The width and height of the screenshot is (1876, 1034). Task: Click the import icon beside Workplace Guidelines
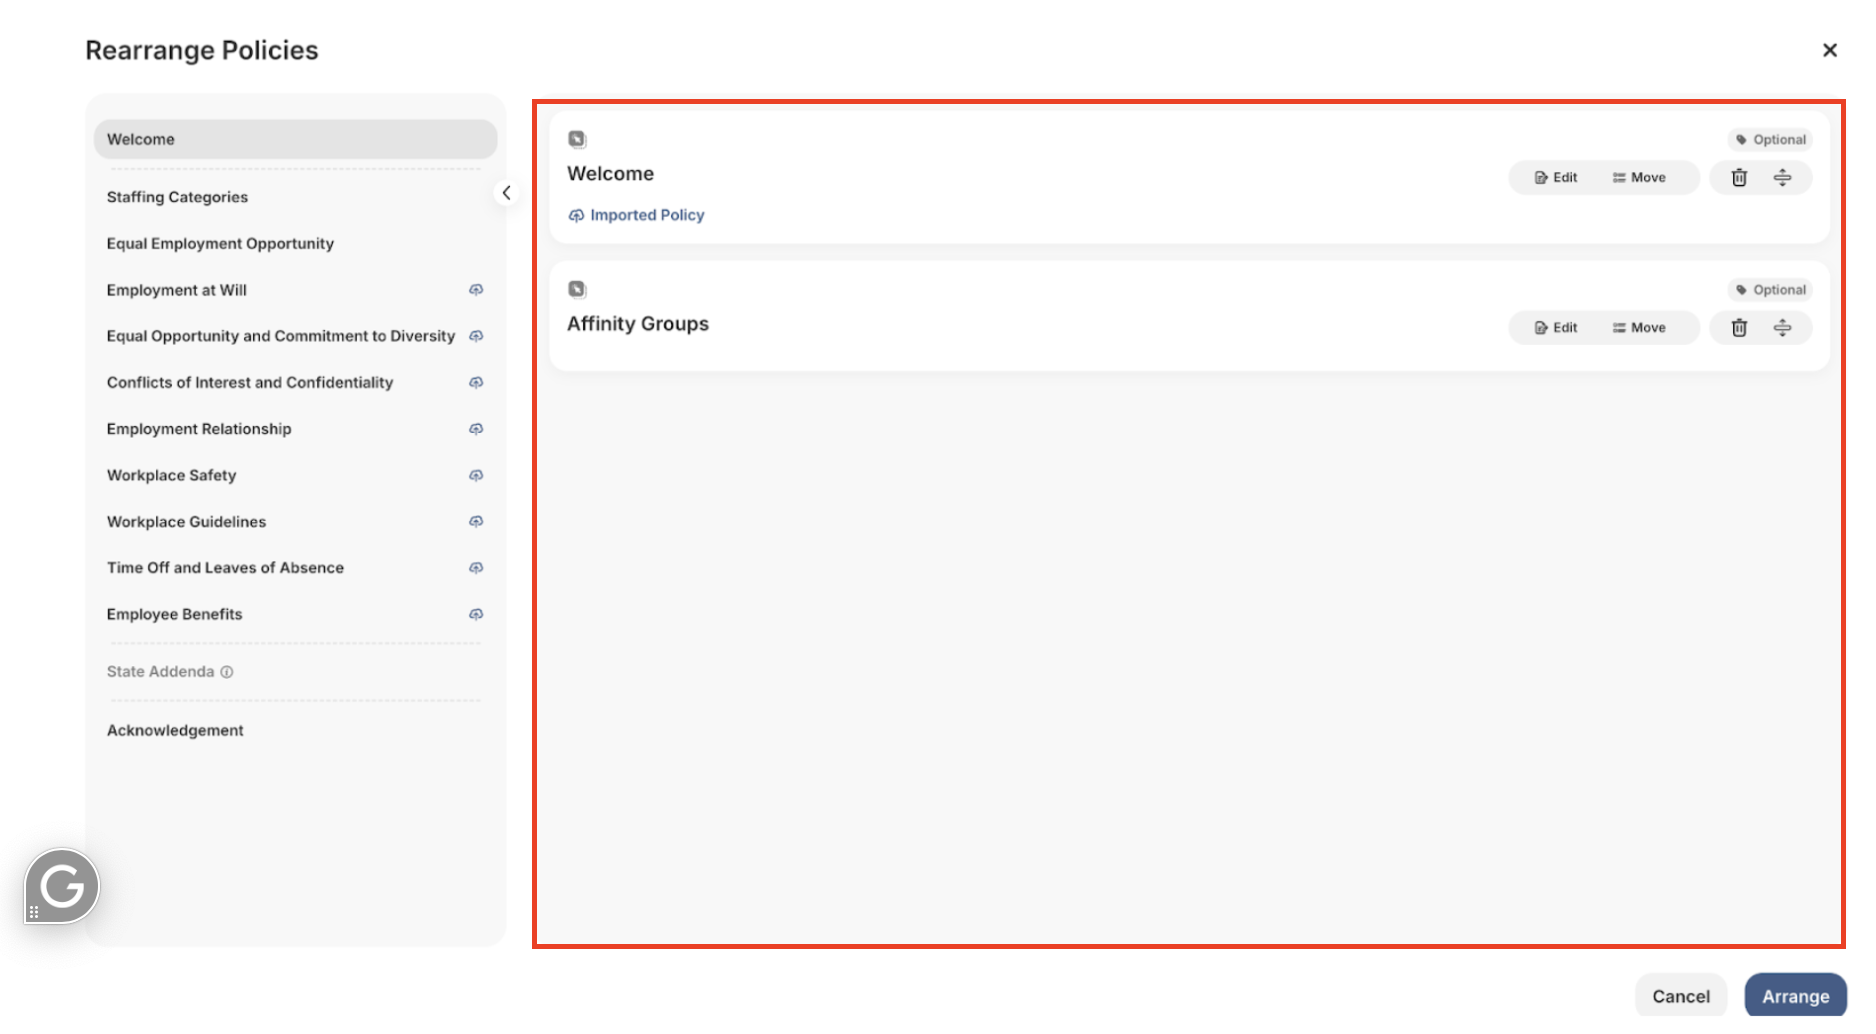[x=476, y=522]
